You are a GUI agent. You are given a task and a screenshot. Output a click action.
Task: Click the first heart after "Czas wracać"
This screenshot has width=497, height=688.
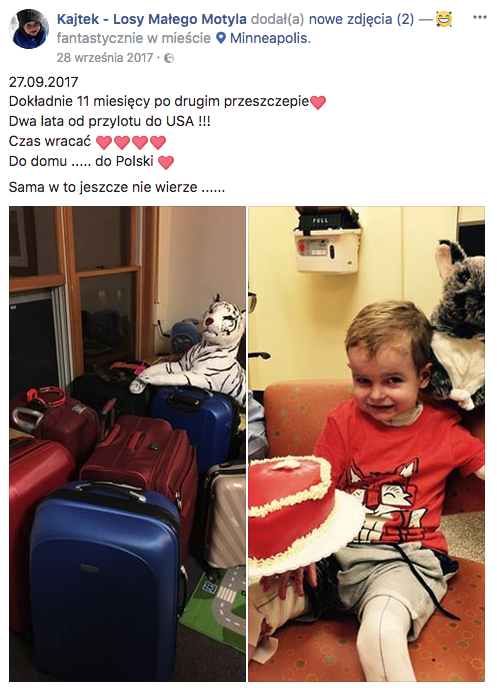[104, 143]
